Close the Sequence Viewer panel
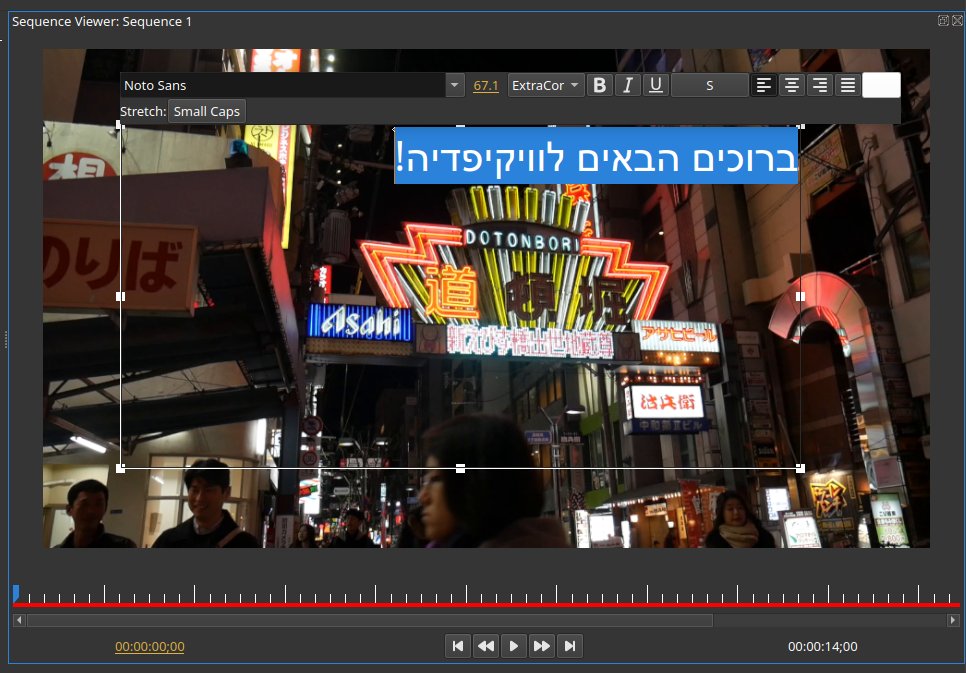 click(957, 20)
